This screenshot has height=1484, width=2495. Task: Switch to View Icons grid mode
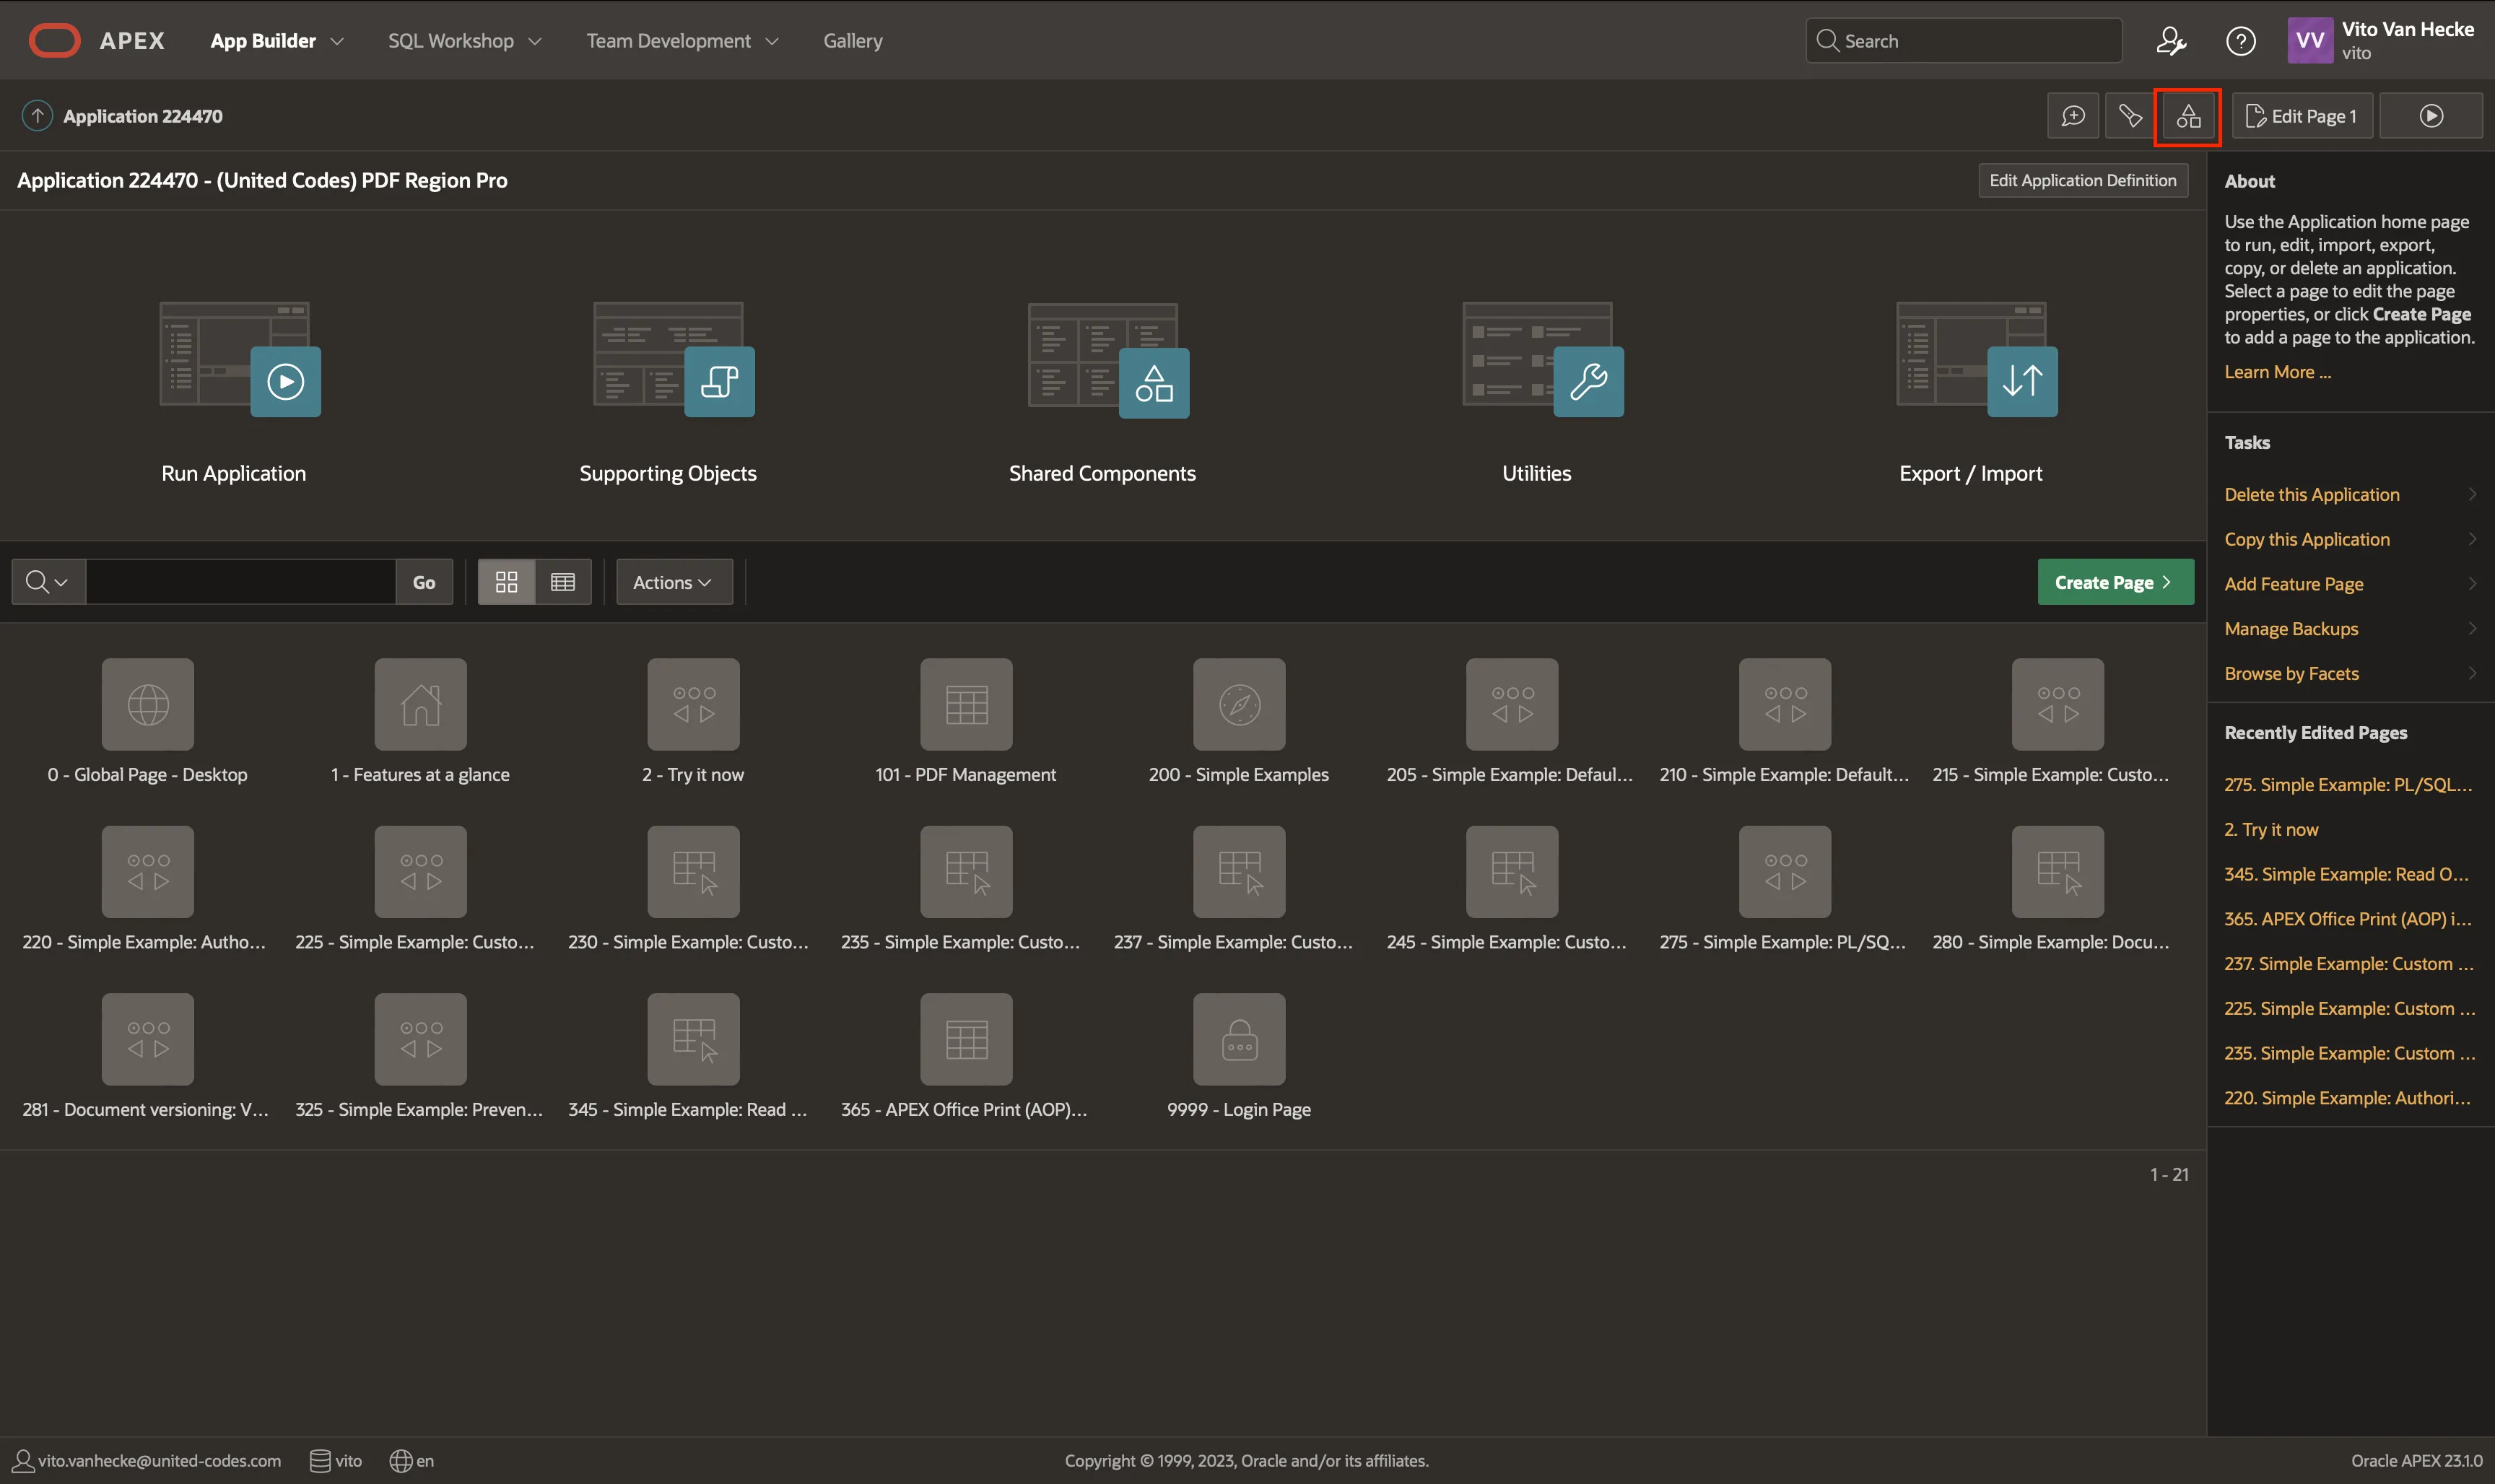[507, 582]
